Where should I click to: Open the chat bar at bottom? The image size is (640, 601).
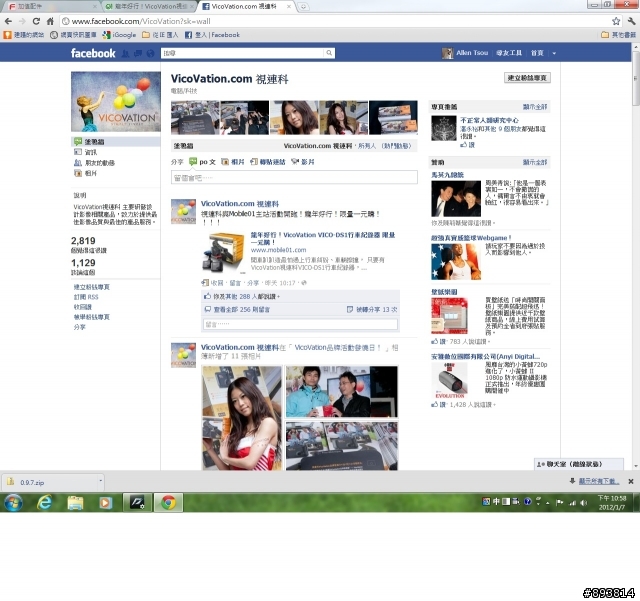click(579, 464)
